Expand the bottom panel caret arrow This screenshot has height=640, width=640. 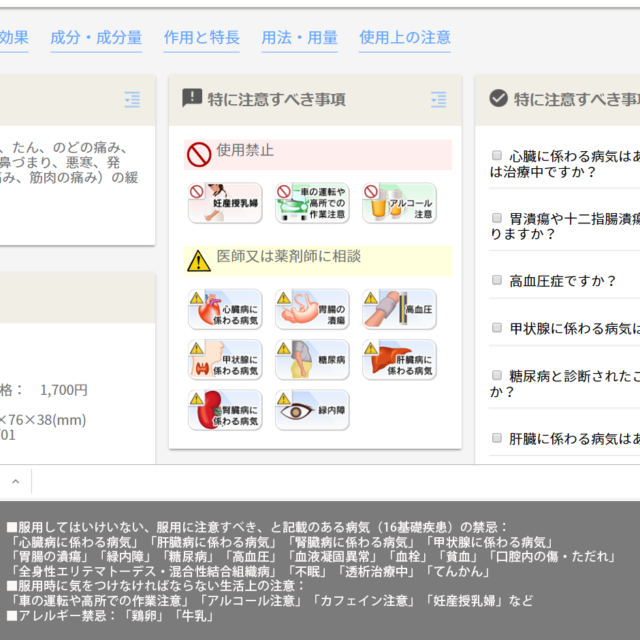[x=15, y=481]
